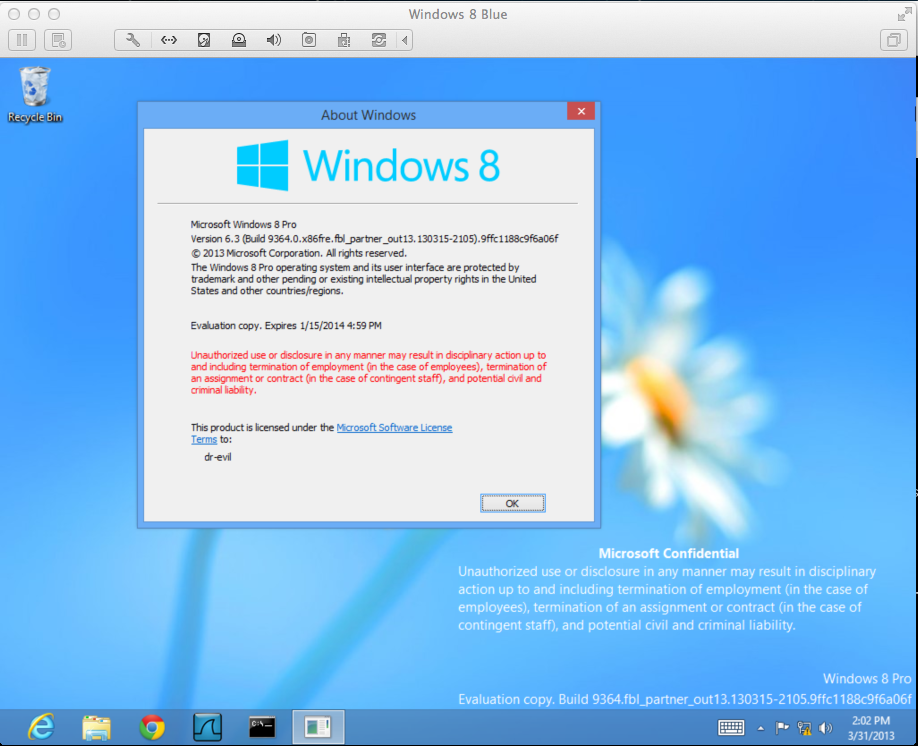Click OK in About Windows dialog

(x=512, y=503)
